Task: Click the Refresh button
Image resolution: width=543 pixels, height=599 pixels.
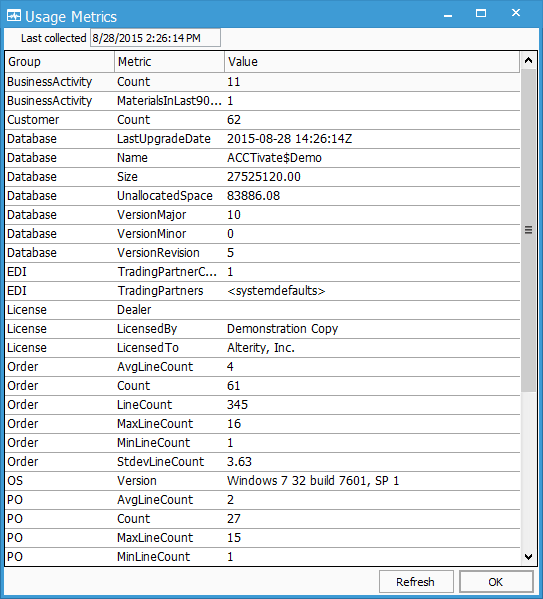Action: point(416,582)
